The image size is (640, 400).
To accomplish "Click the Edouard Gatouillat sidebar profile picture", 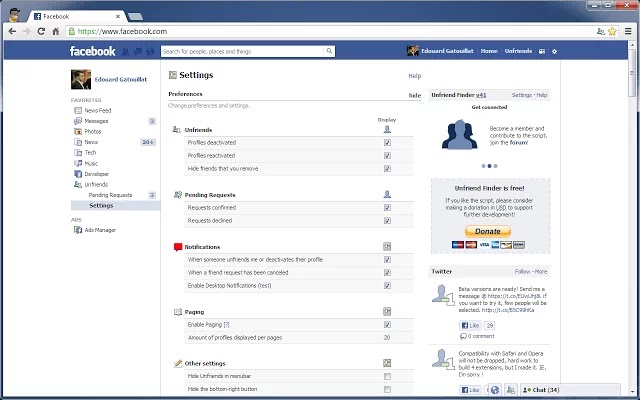I will pyautogui.click(x=81, y=80).
